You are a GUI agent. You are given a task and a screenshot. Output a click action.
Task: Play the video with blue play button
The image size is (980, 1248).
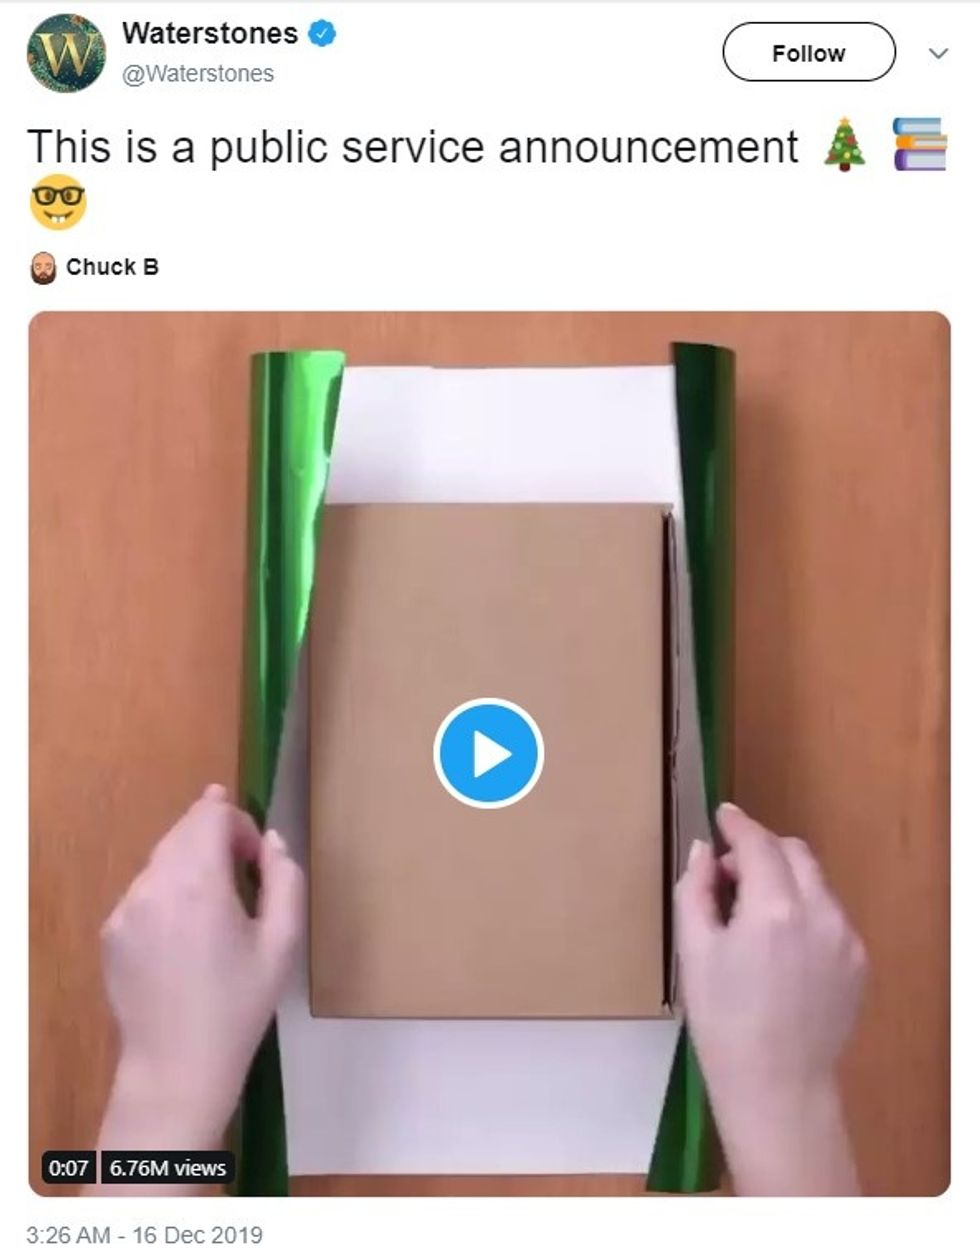point(488,753)
